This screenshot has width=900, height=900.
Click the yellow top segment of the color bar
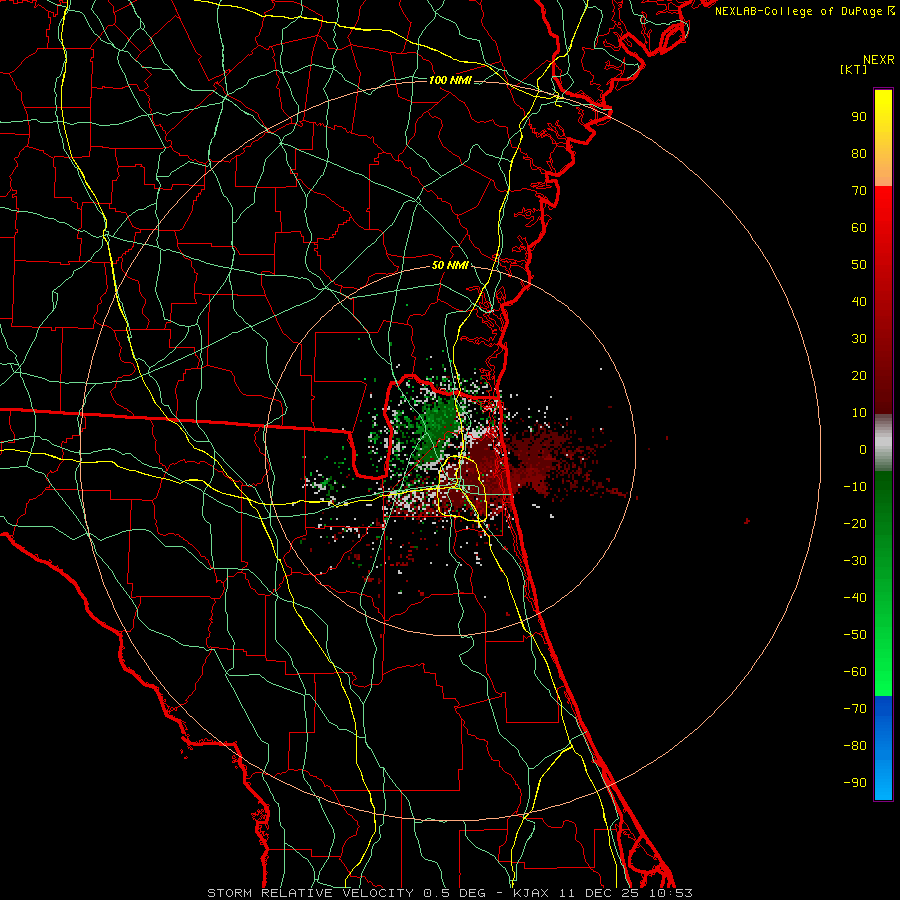point(883,138)
